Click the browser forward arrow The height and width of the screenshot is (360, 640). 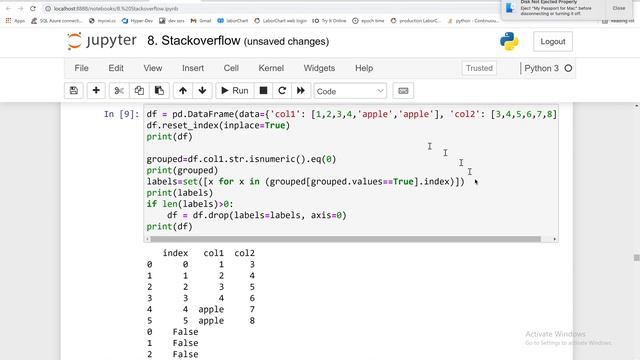pyautogui.click(x=20, y=8)
